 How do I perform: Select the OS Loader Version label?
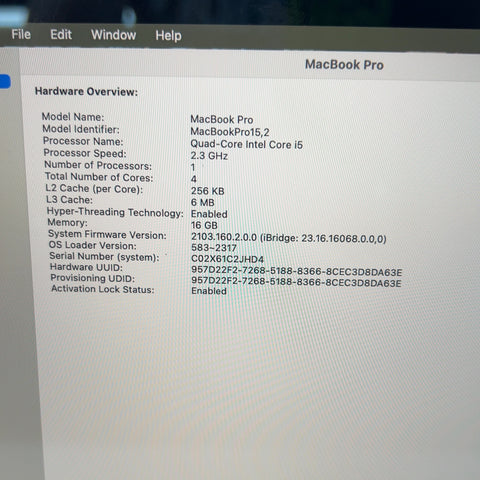pyautogui.click(x=93, y=246)
